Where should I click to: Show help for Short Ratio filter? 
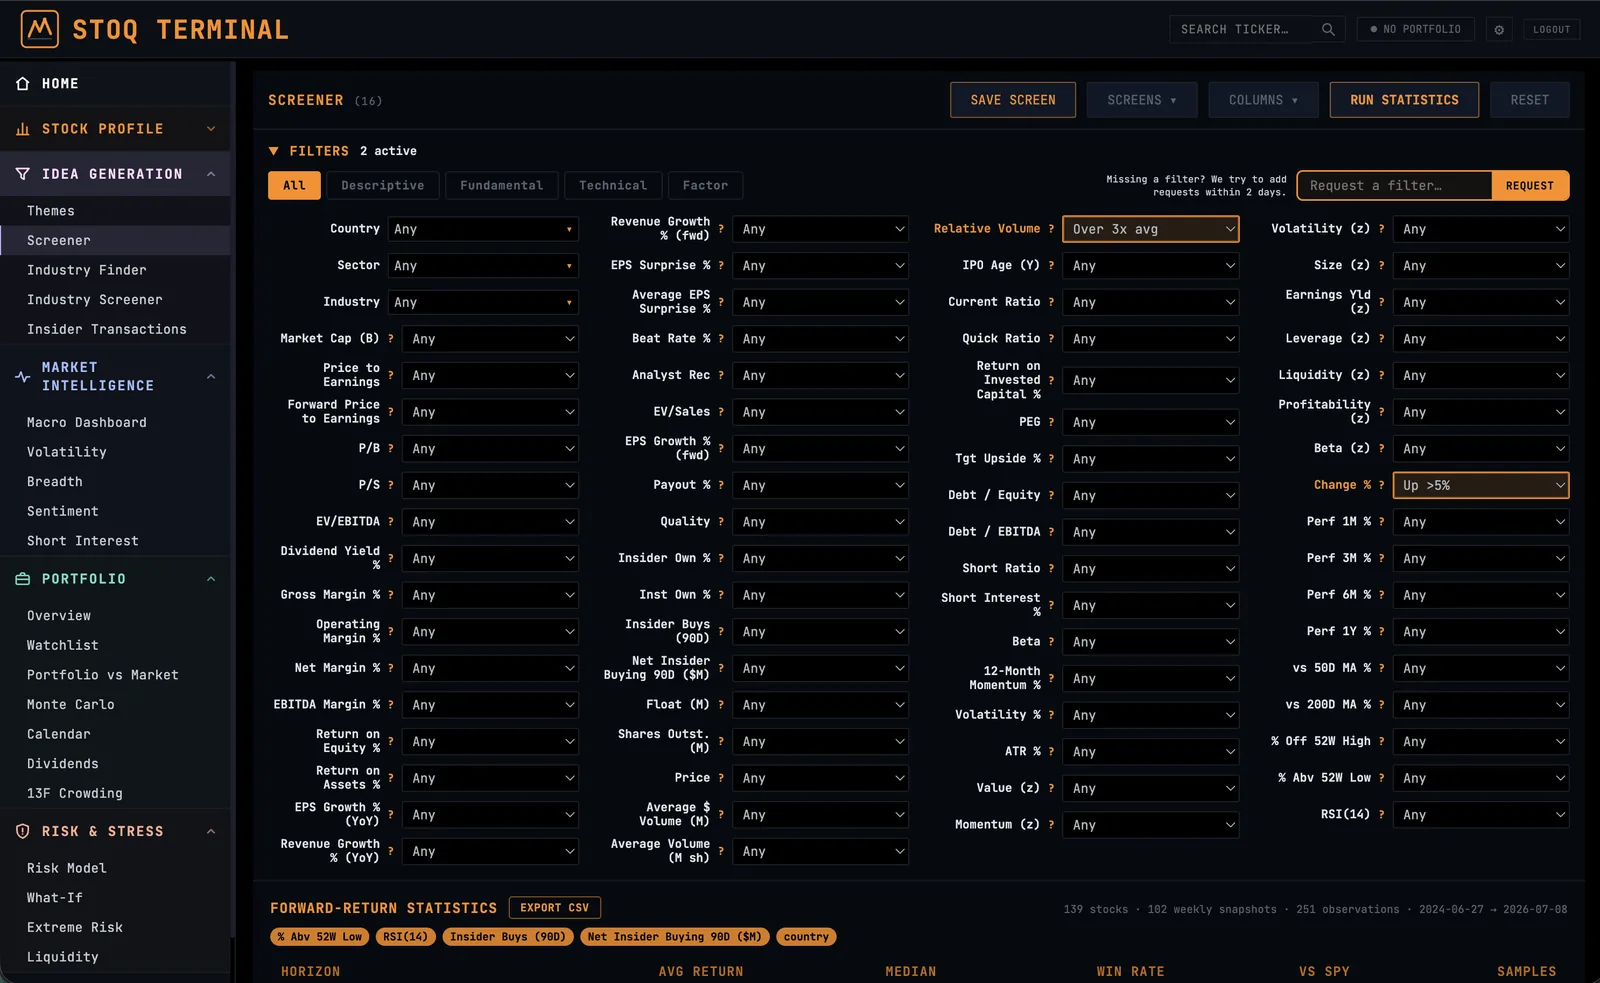1051,568
